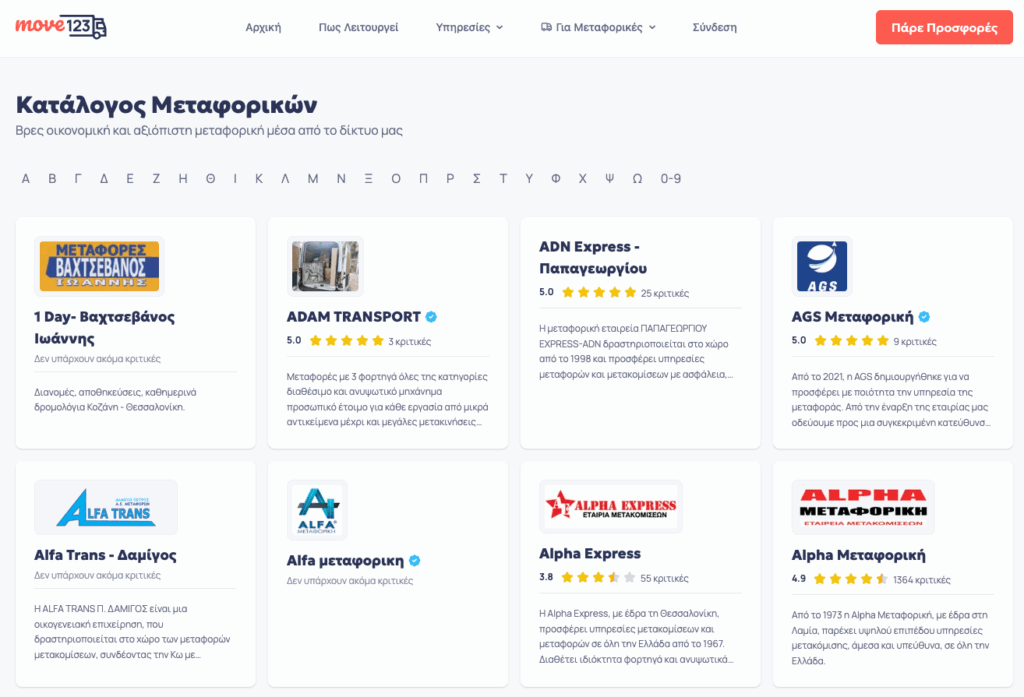
Task: Filter companies by letter Σ
Action: (477, 178)
